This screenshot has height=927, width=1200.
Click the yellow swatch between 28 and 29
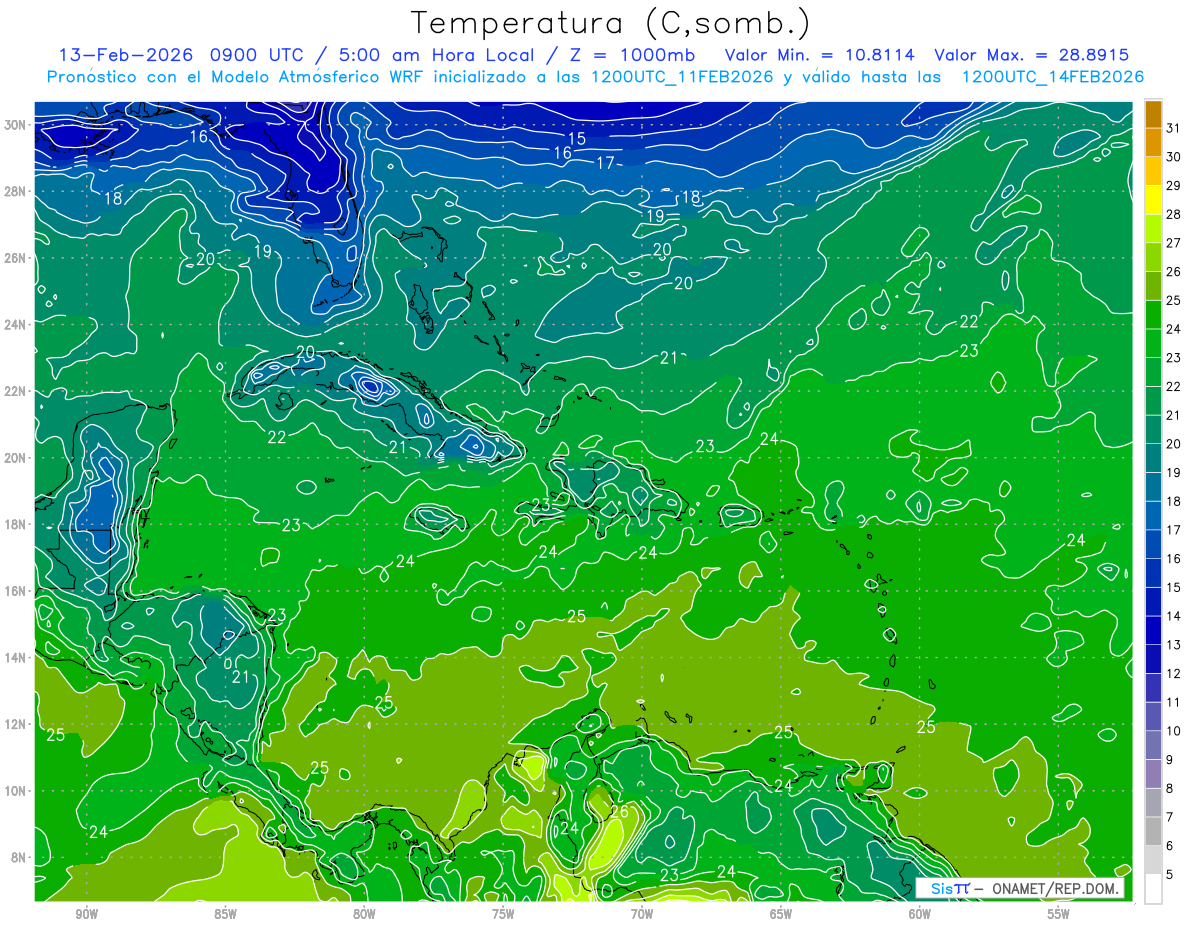click(1153, 200)
